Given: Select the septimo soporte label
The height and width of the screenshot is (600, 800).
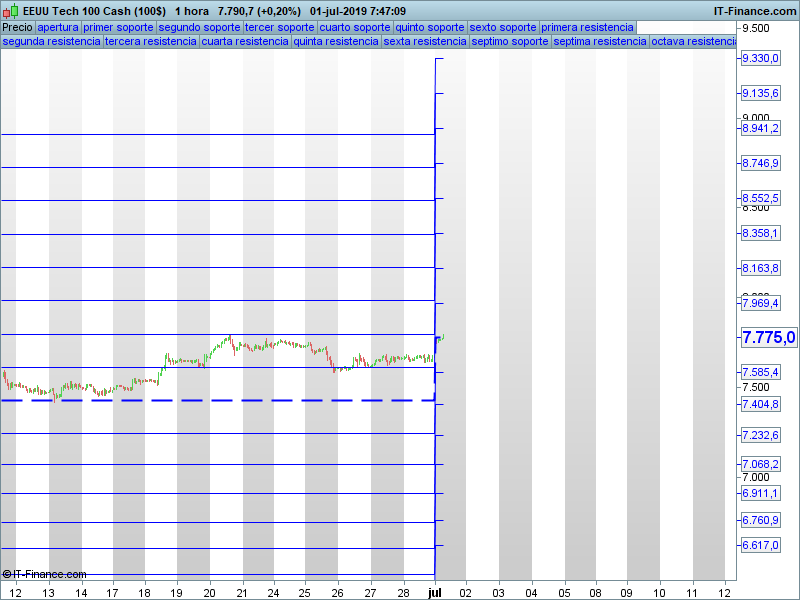Looking at the screenshot, I should pyautogui.click(x=510, y=41).
